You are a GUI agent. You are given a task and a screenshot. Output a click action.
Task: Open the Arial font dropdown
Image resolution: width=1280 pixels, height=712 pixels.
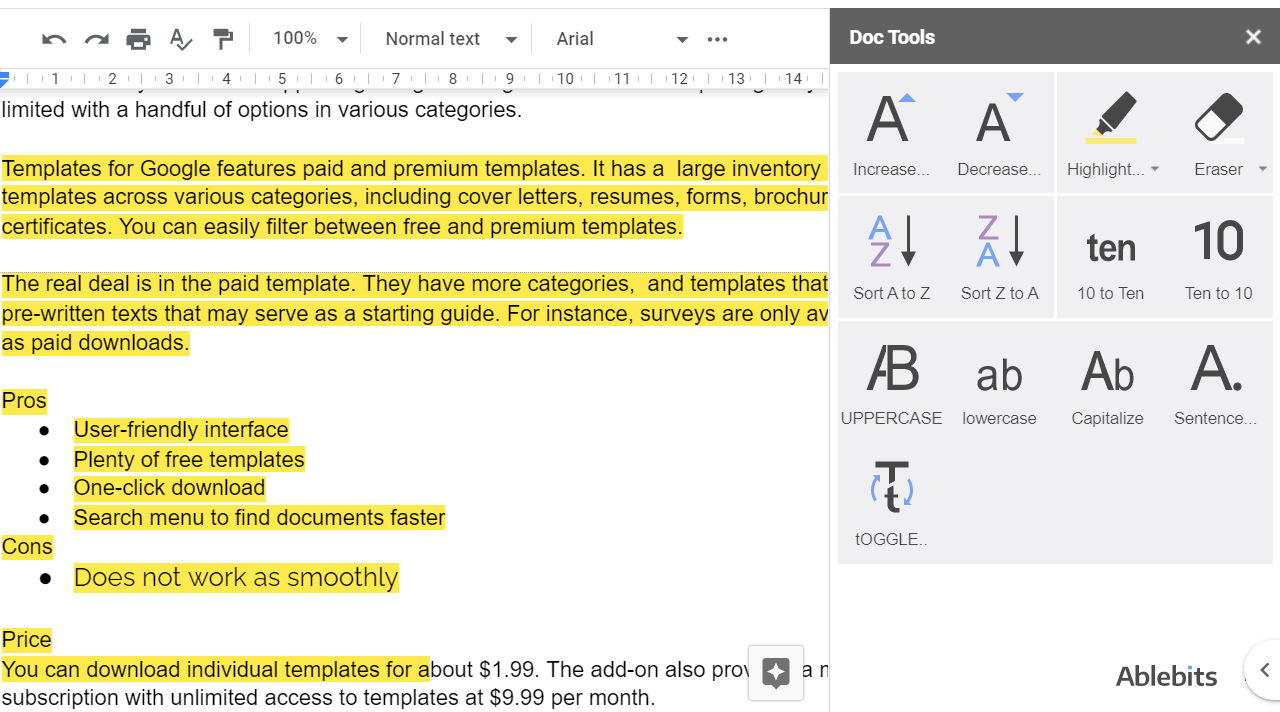[x=622, y=39]
